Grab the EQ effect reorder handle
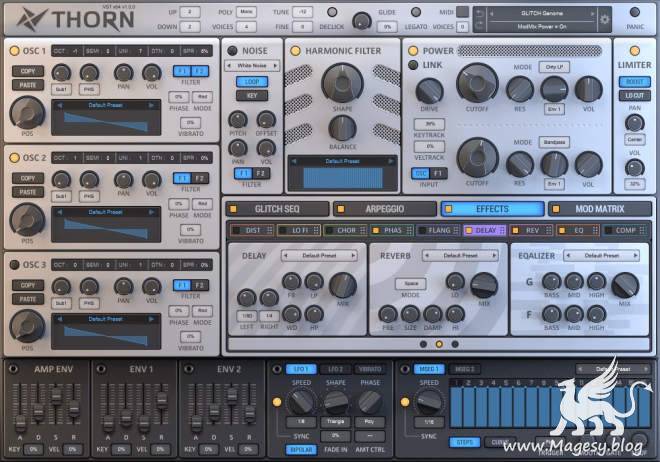 595,230
